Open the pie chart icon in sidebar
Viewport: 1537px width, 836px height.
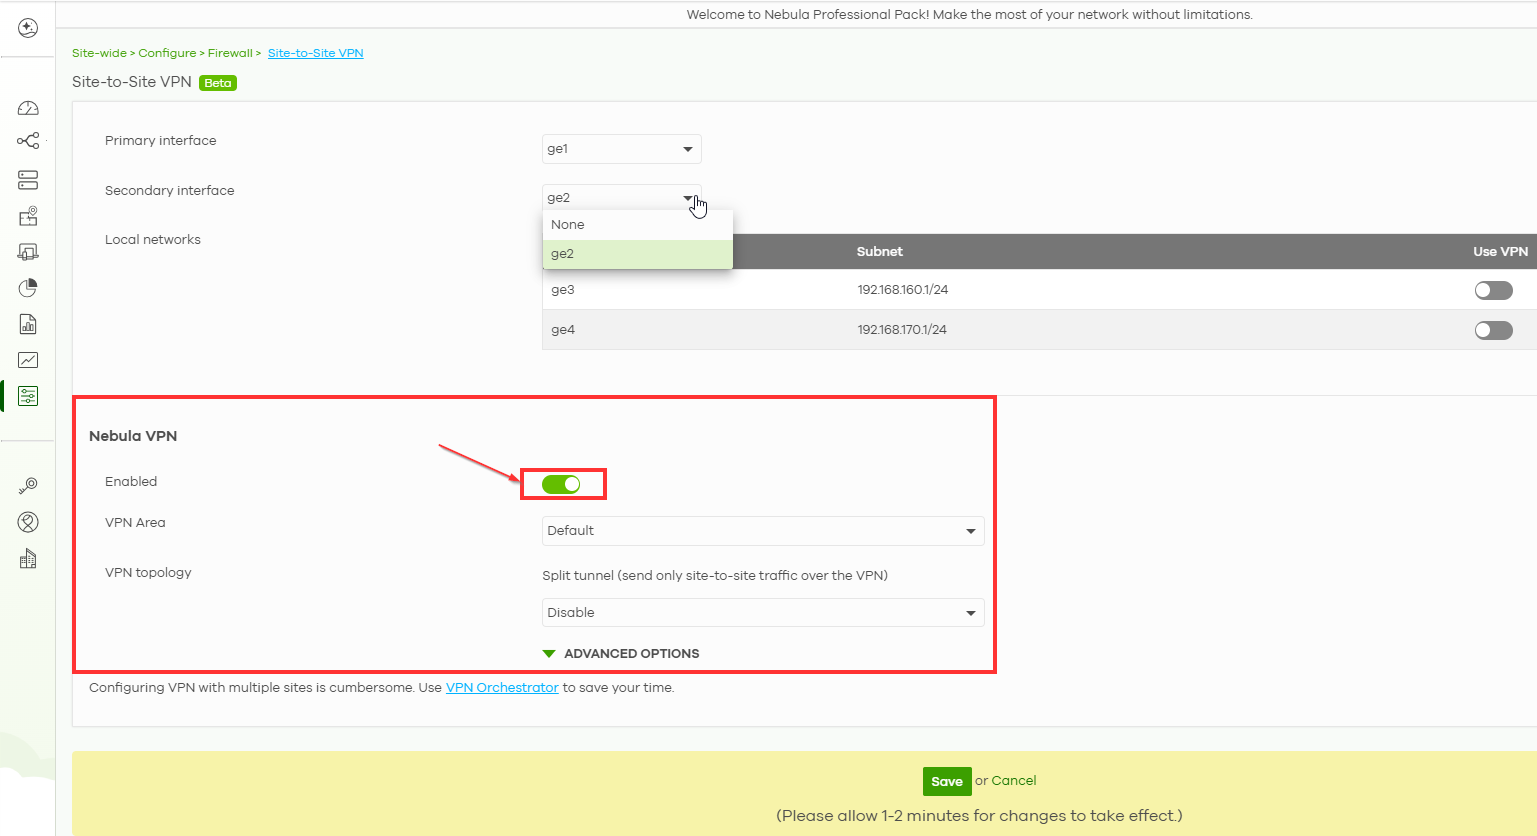(x=28, y=288)
